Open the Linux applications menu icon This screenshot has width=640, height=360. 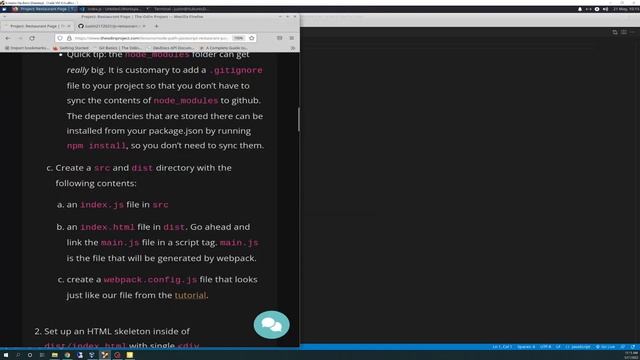[4, 9]
